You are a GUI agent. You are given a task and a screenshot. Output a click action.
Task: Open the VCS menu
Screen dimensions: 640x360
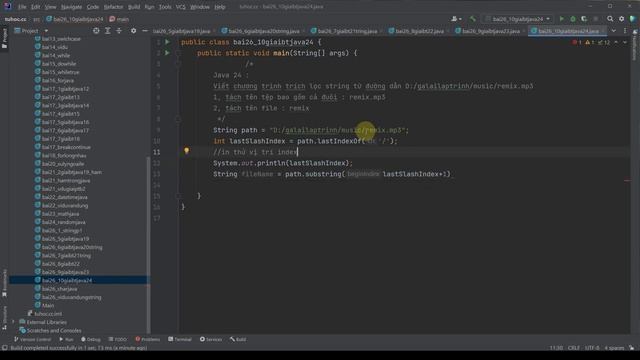coord(180,7)
